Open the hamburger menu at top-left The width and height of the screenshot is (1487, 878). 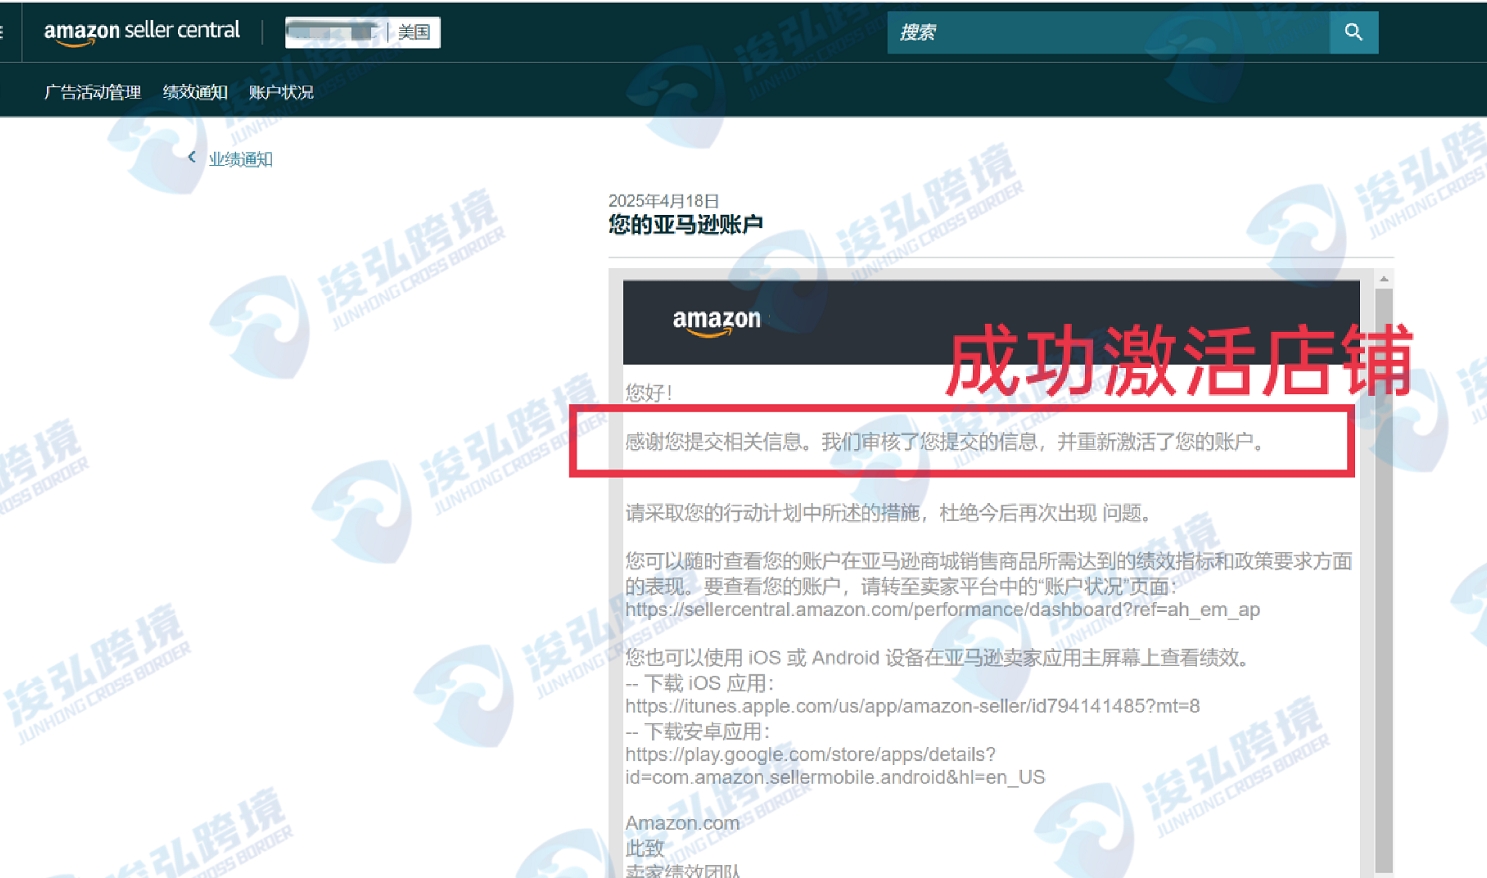coord(2,32)
